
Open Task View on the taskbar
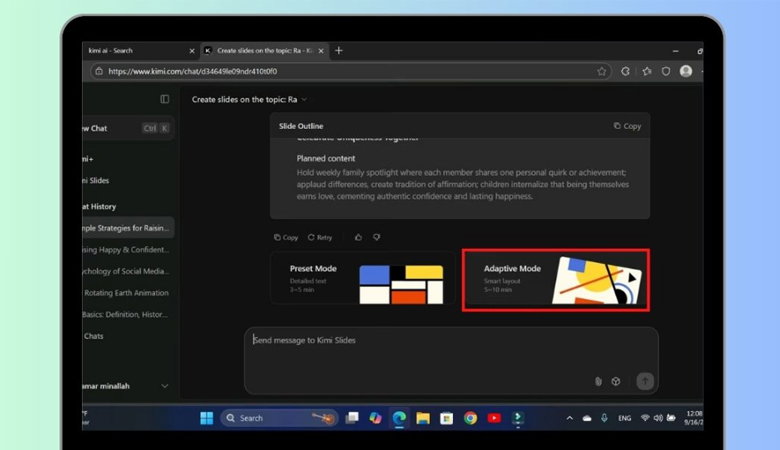[352, 418]
